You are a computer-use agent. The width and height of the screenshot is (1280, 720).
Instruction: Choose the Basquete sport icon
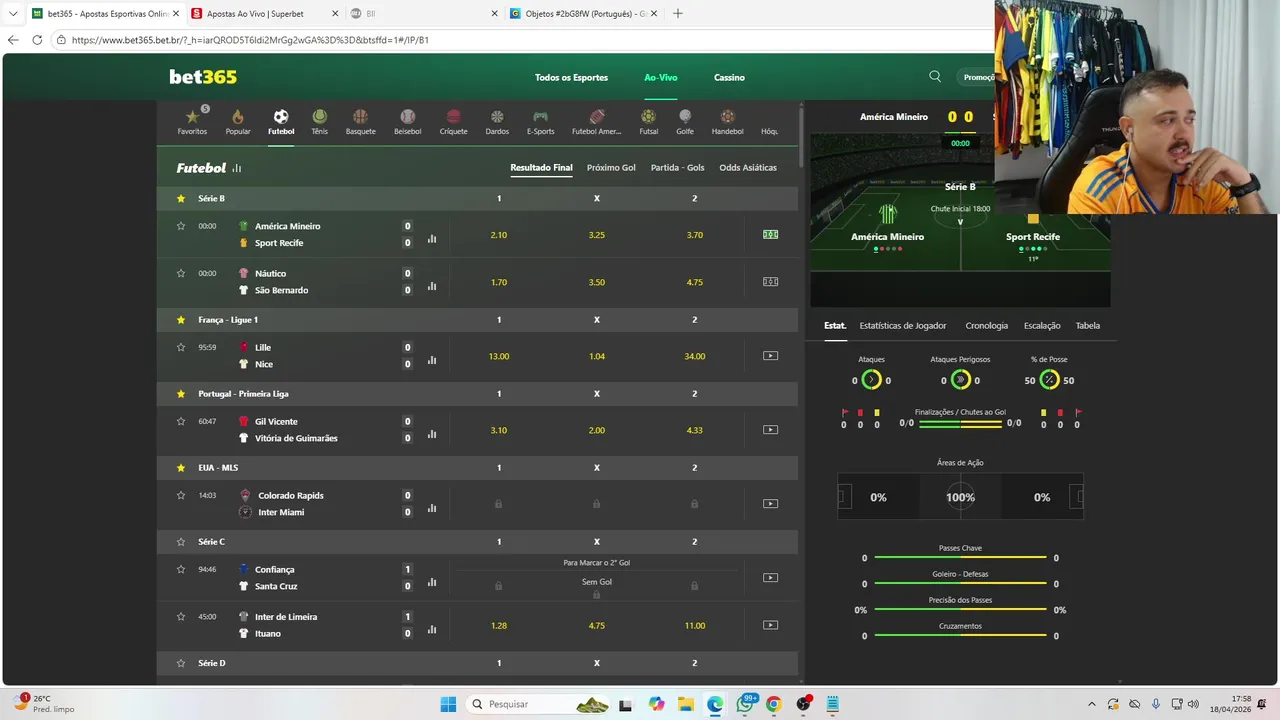tap(360, 122)
